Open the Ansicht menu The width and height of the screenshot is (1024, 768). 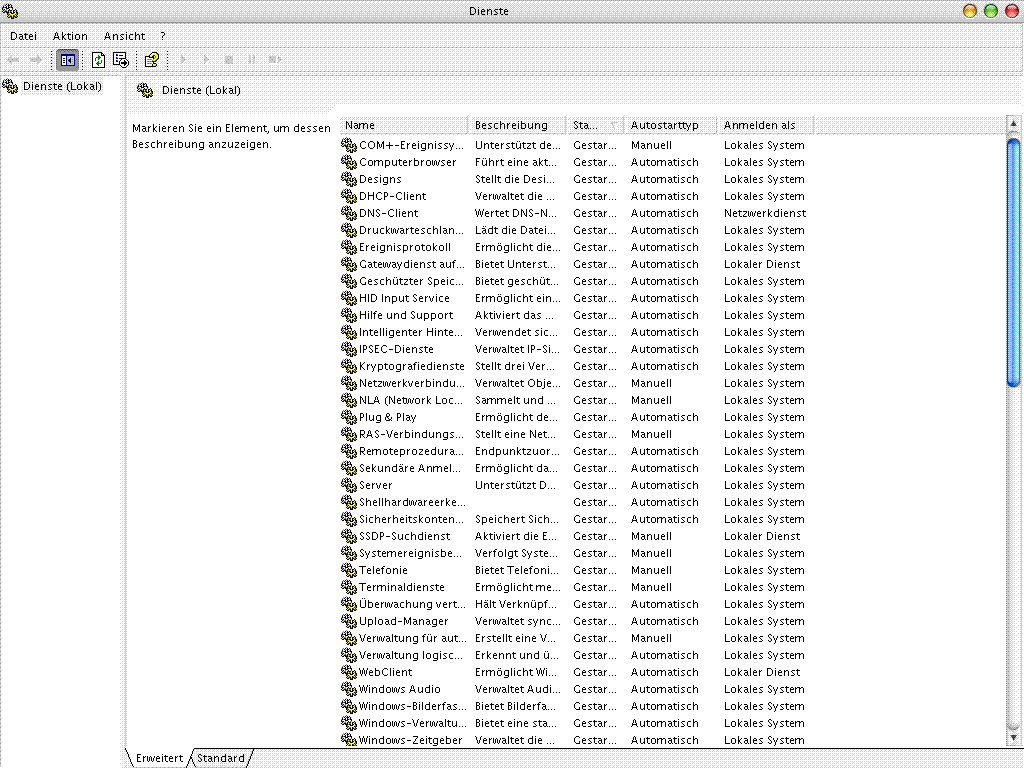pyautogui.click(x=124, y=36)
